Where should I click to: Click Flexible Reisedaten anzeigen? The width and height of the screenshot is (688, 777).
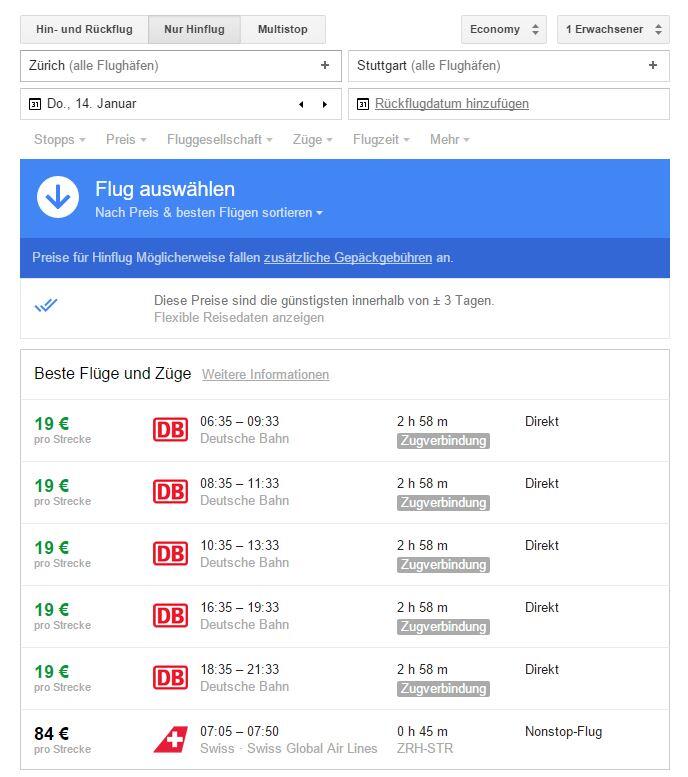(x=239, y=318)
